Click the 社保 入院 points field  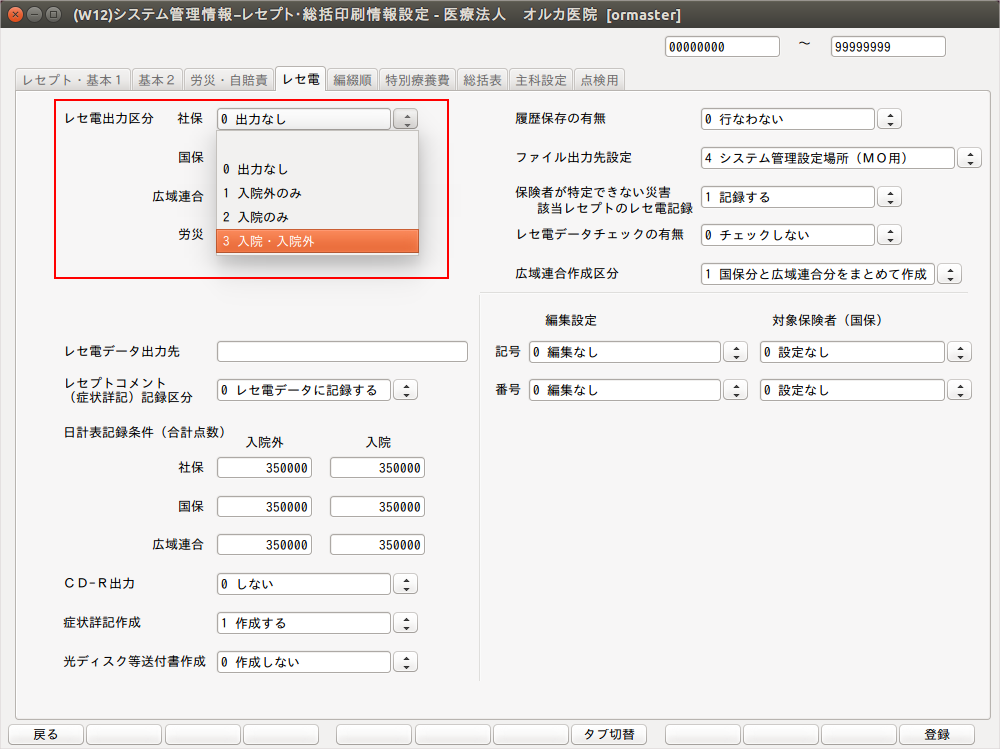point(378,468)
